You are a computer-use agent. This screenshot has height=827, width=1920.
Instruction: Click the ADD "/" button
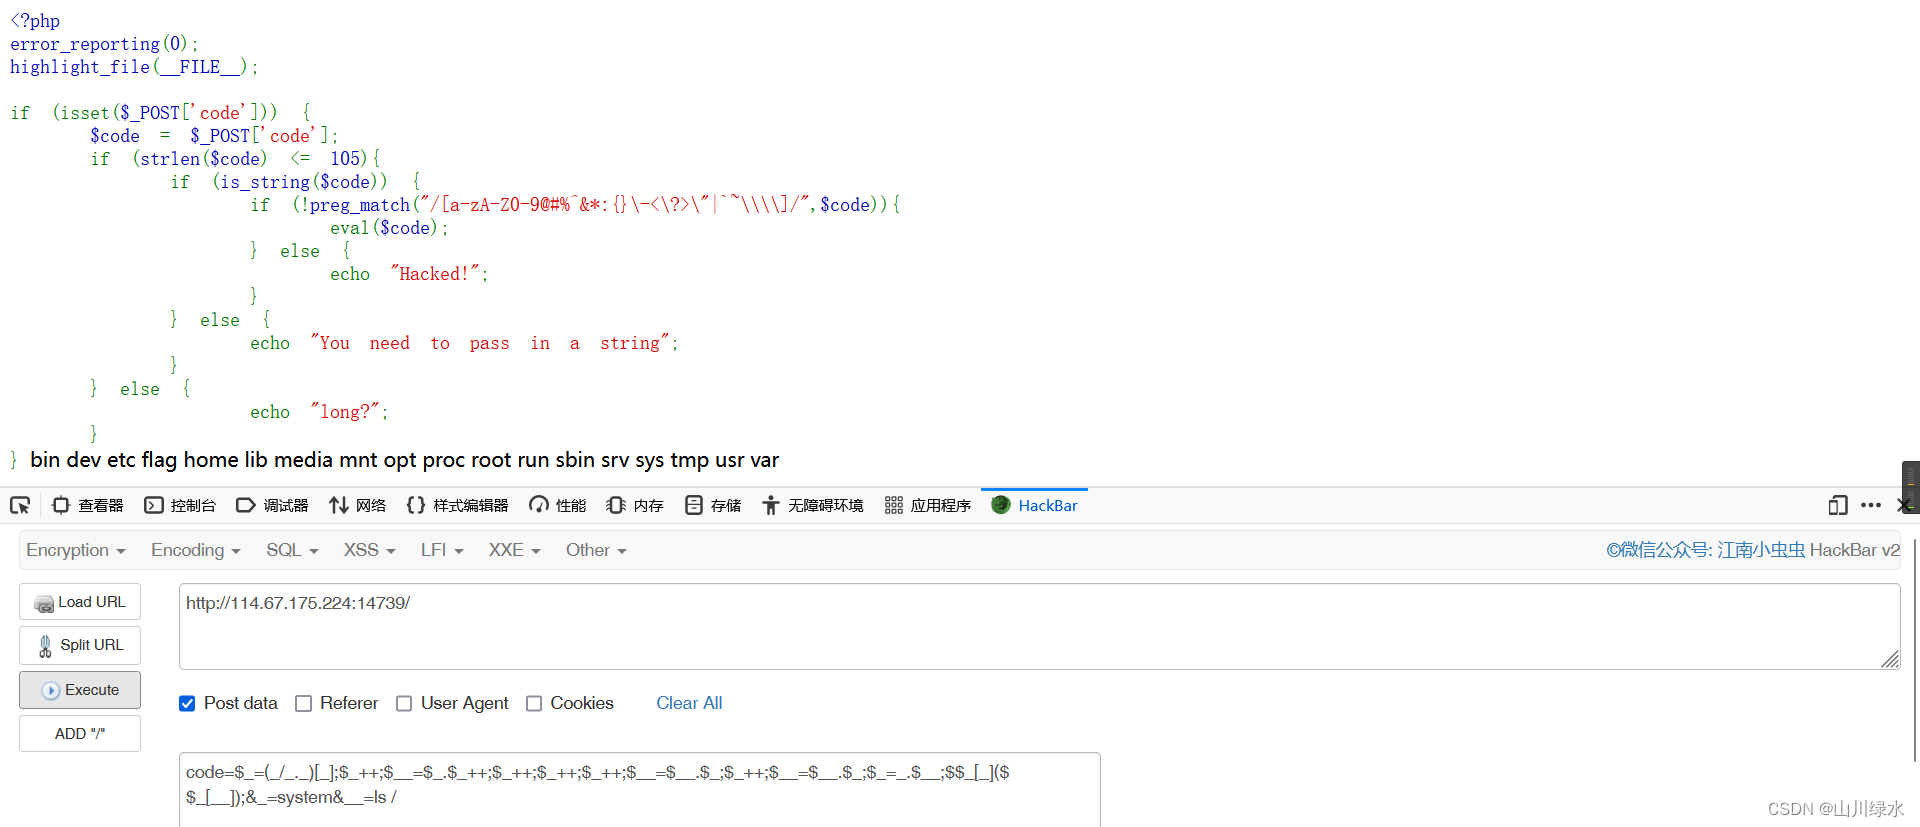[x=80, y=733]
